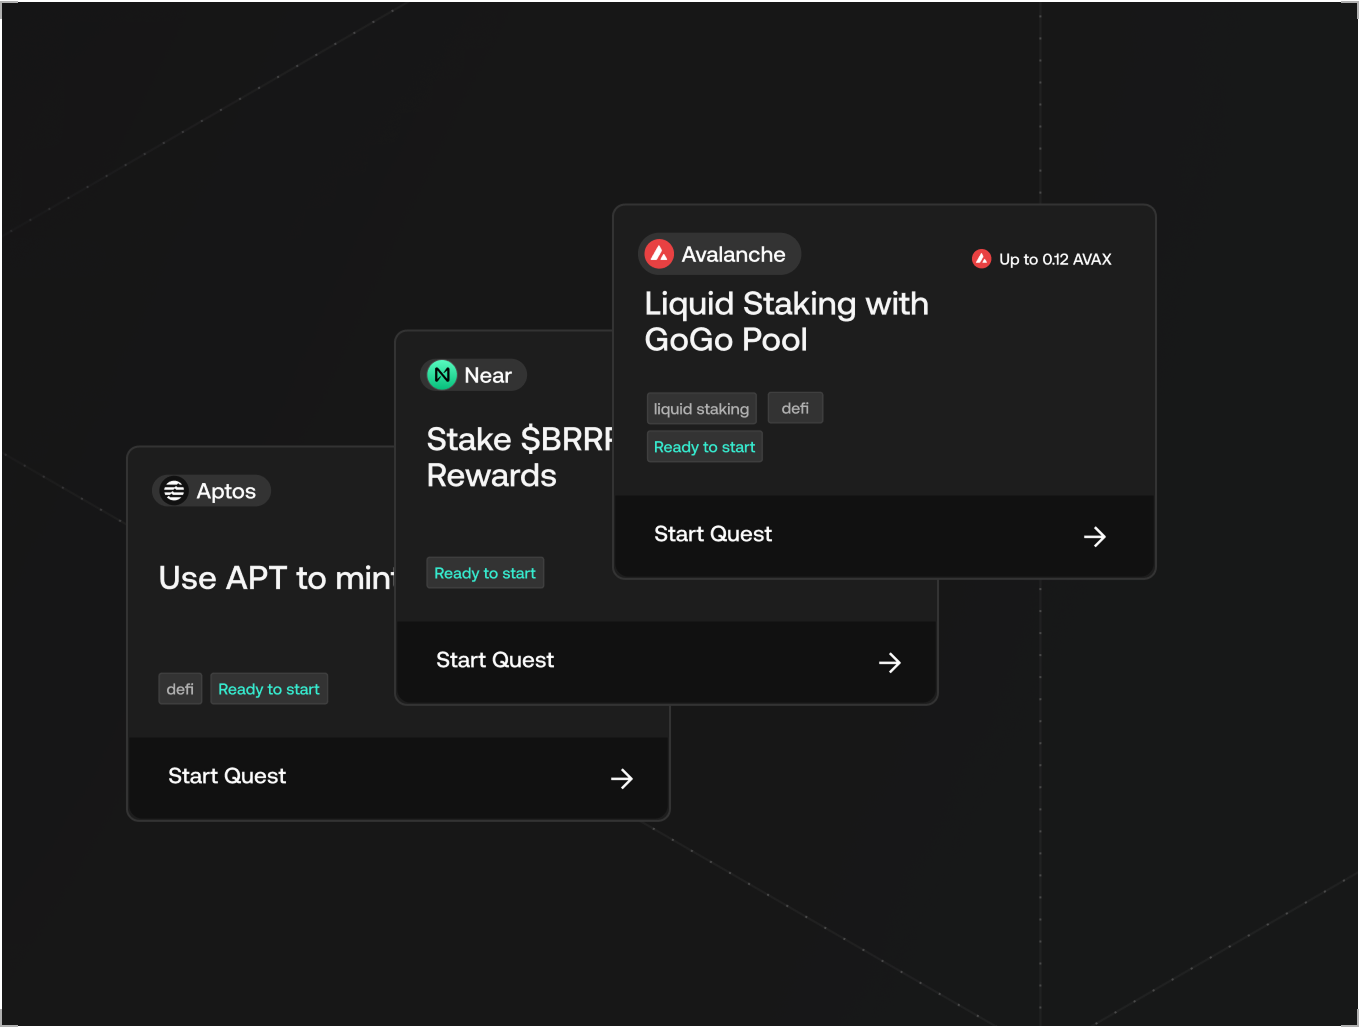This screenshot has width=1359, height=1027.
Task: Click the Avalanche logo icon in chain badge
Action: 659,254
